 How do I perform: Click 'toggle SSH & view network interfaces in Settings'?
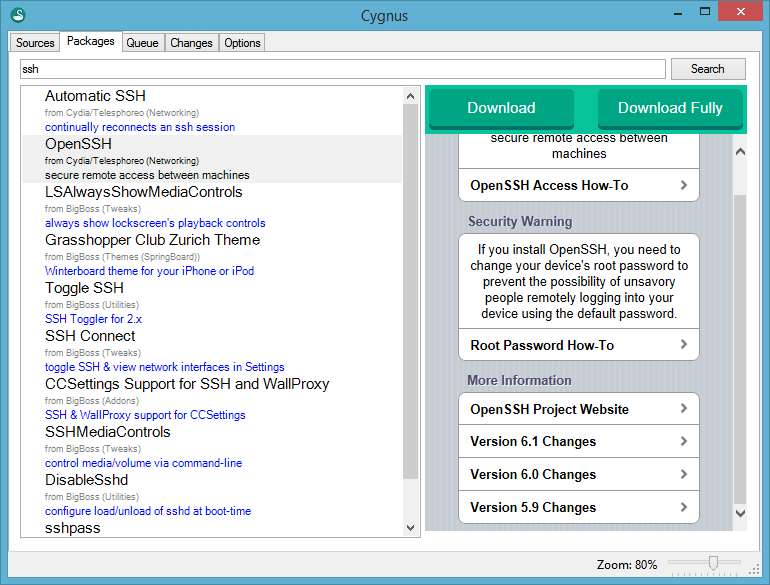point(165,367)
